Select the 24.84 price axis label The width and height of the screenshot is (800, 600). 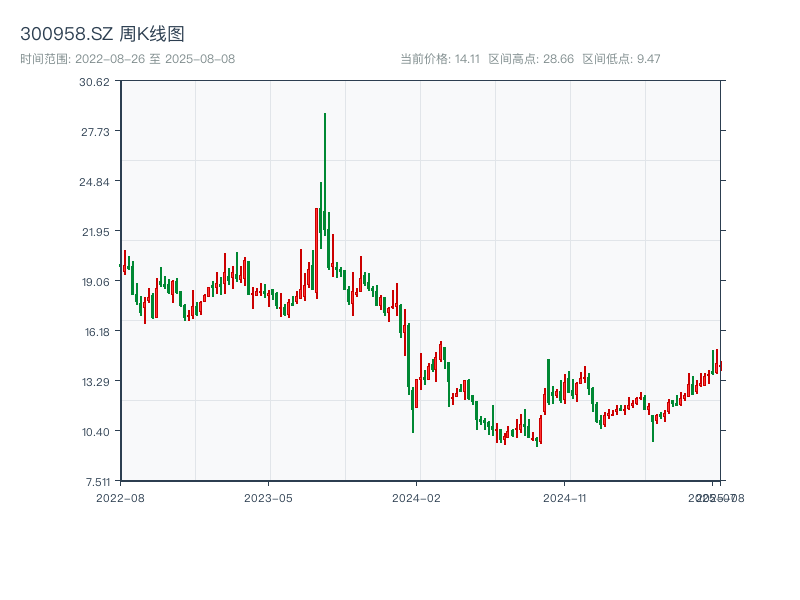click(95, 182)
